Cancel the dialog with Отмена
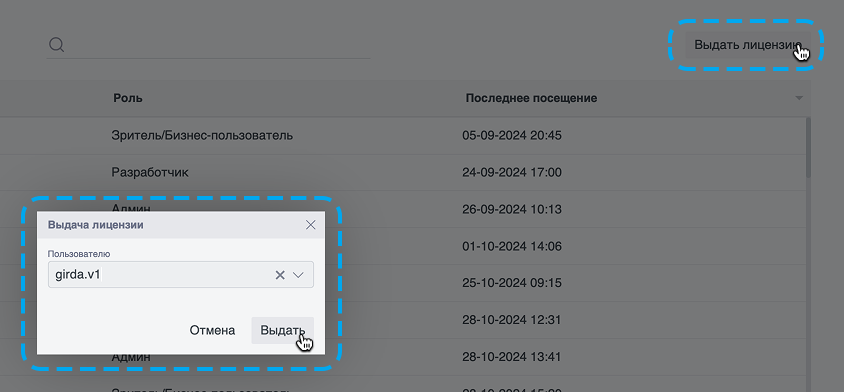The height and width of the screenshot is (392, 844). pyautogui.click(x=212, y=330)
